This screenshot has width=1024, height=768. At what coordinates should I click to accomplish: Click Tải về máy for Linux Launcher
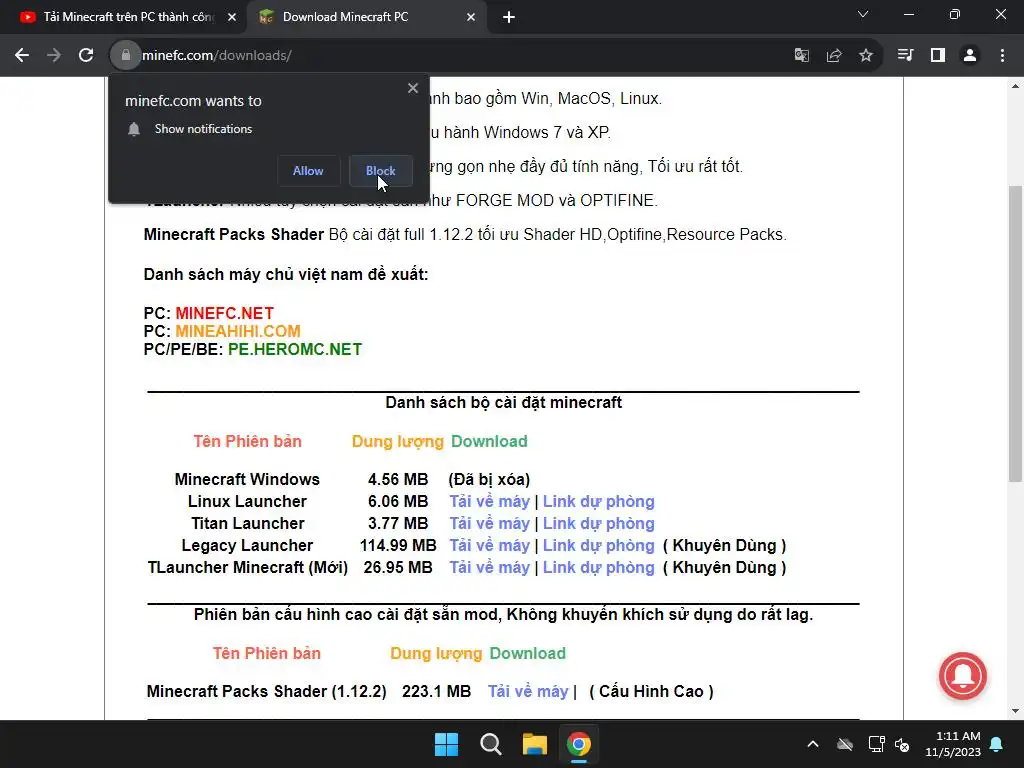pos(489,502)
